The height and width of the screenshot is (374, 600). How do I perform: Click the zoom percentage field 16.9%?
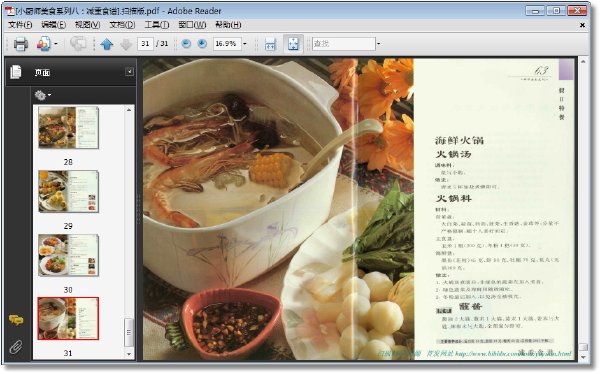coord(227,44)
